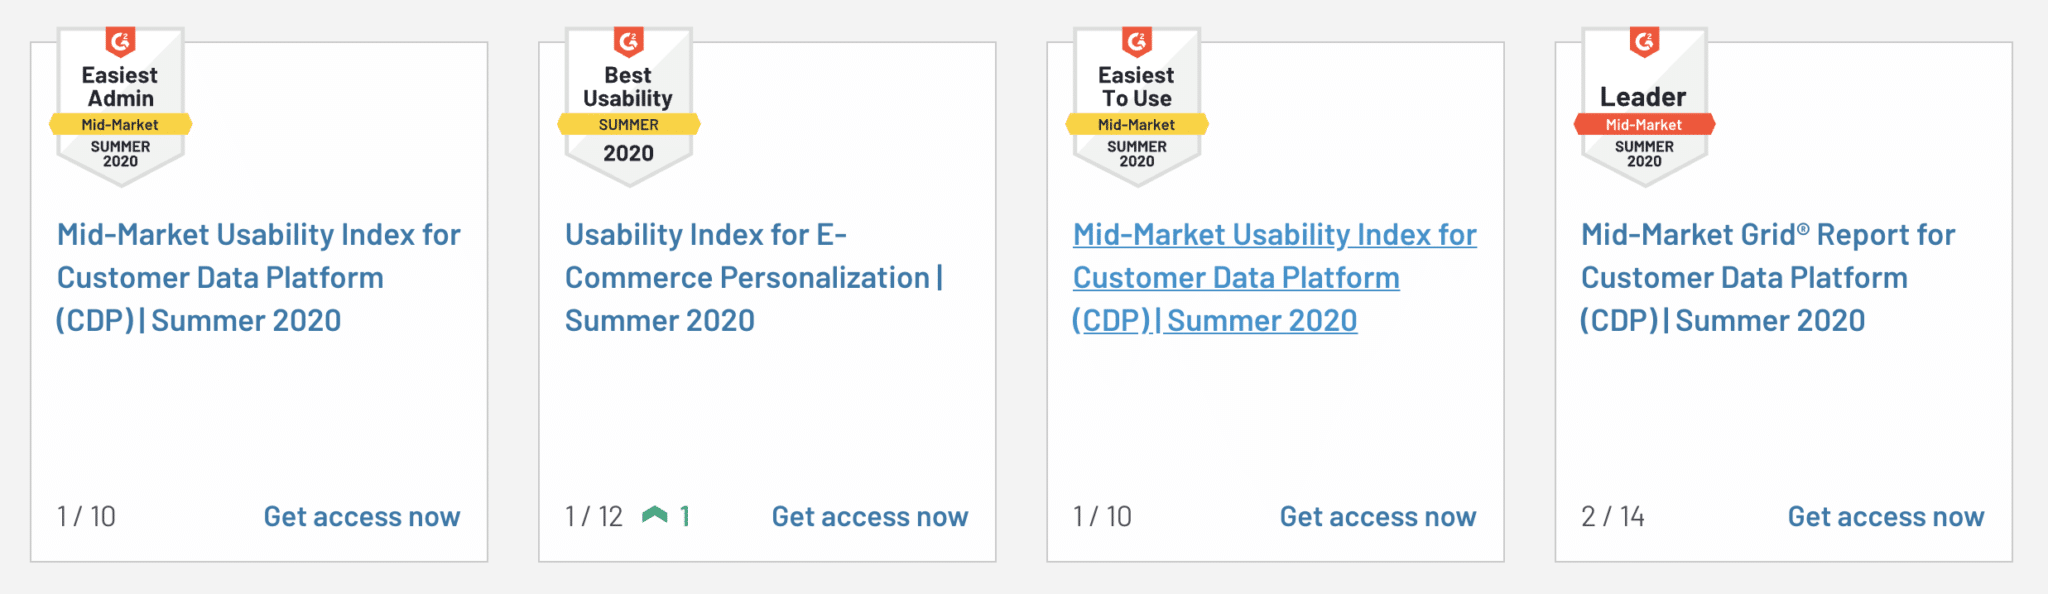Click G2 logo on Leader badge
Image resolution: width=2048 pixels, height=594 pixels.
[1644, 42]
